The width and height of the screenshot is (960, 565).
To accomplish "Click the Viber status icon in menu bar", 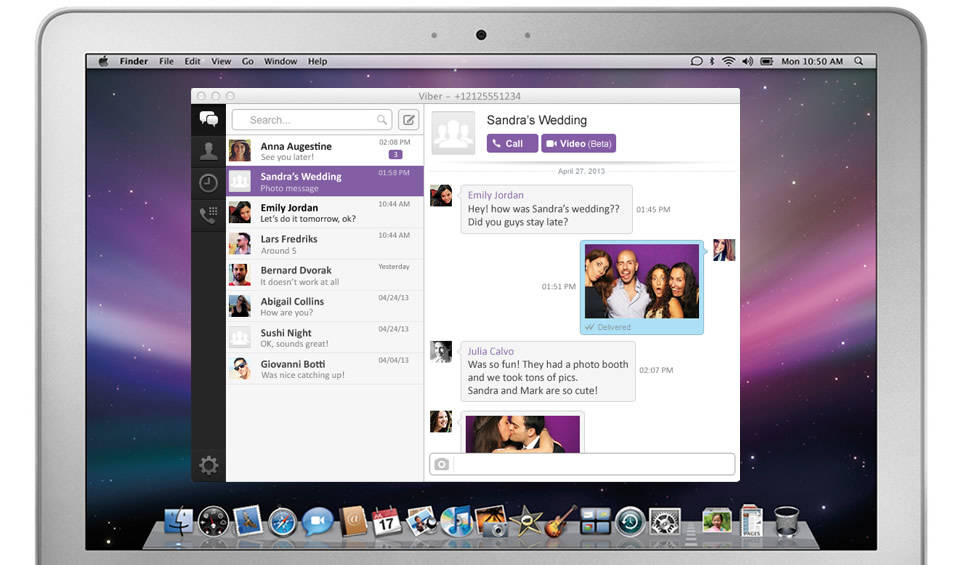I will (x=696, y=61).
